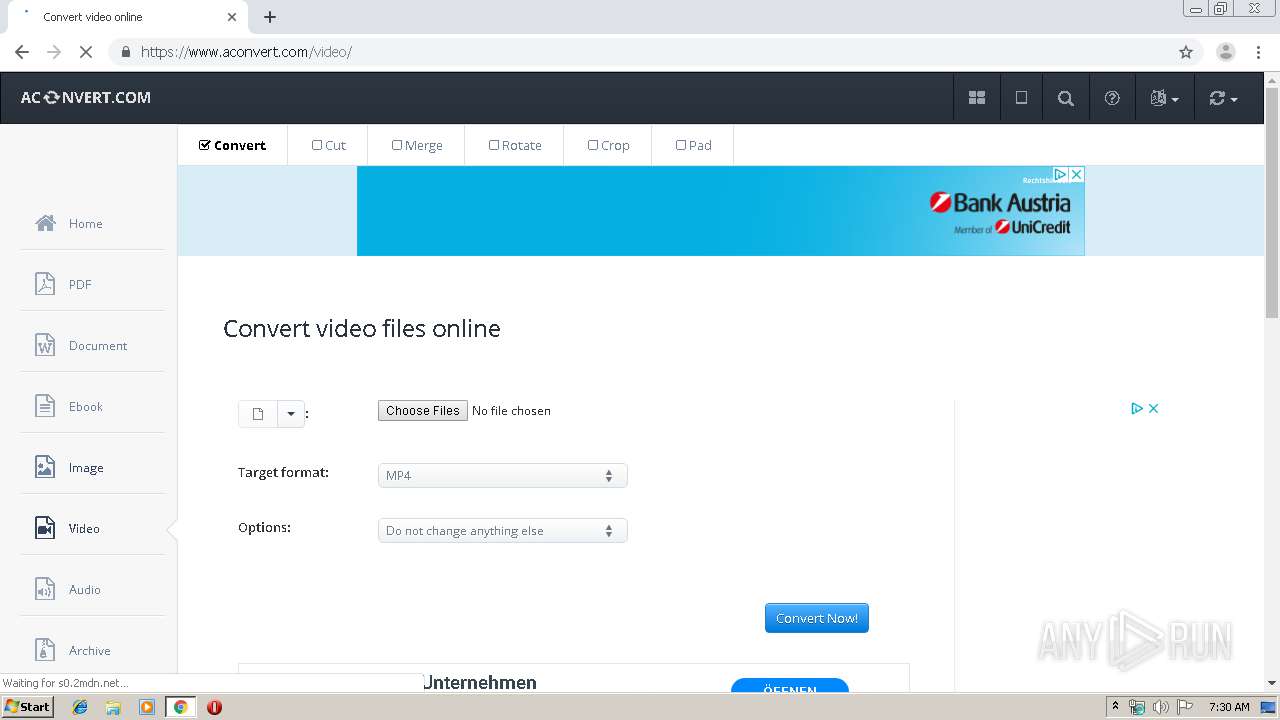Image resolution: width=1280 pixels, height=720 pixels.
Task: Open Windows Media Player from taskbar
Action: coord(147,707)
